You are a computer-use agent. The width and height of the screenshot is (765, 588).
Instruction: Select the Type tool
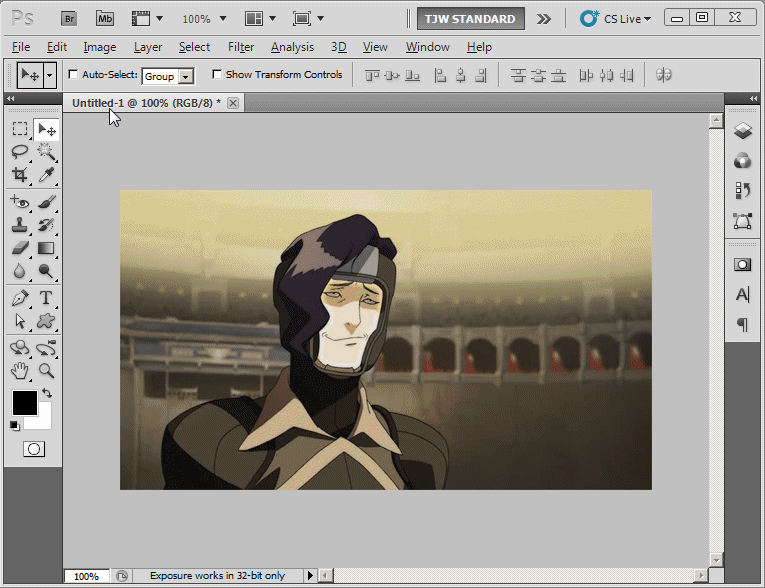coord(46,298)
